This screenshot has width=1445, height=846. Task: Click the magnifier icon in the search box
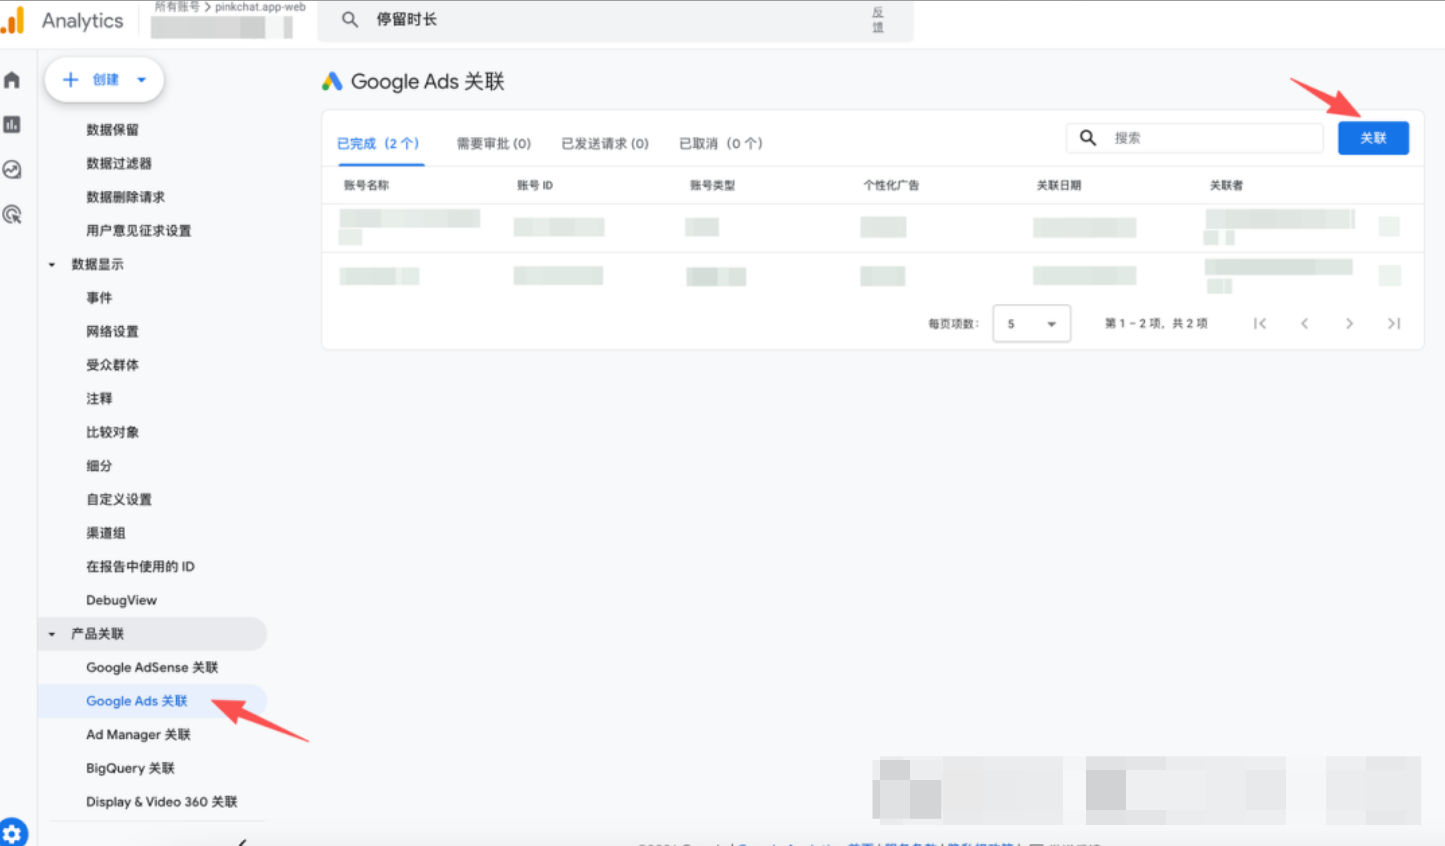coord(1088,138)
